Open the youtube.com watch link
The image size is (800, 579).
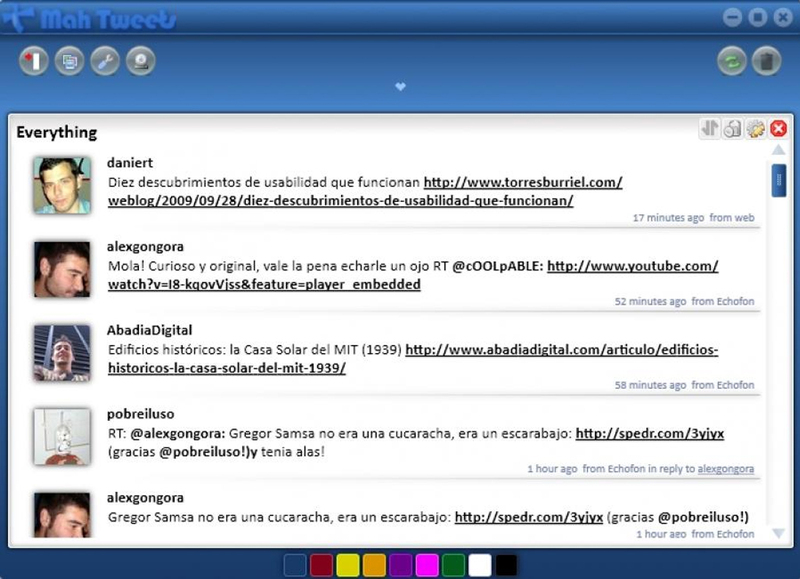click(x=413, y=275)
